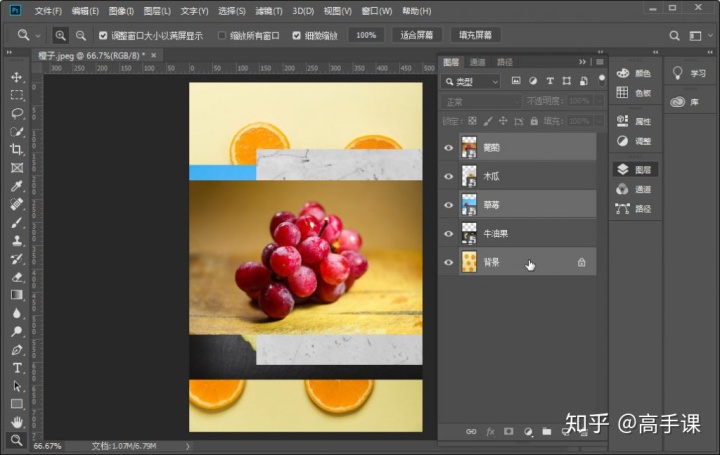Toggle 细微缩放 checkbox

click(x=297, y=35)
